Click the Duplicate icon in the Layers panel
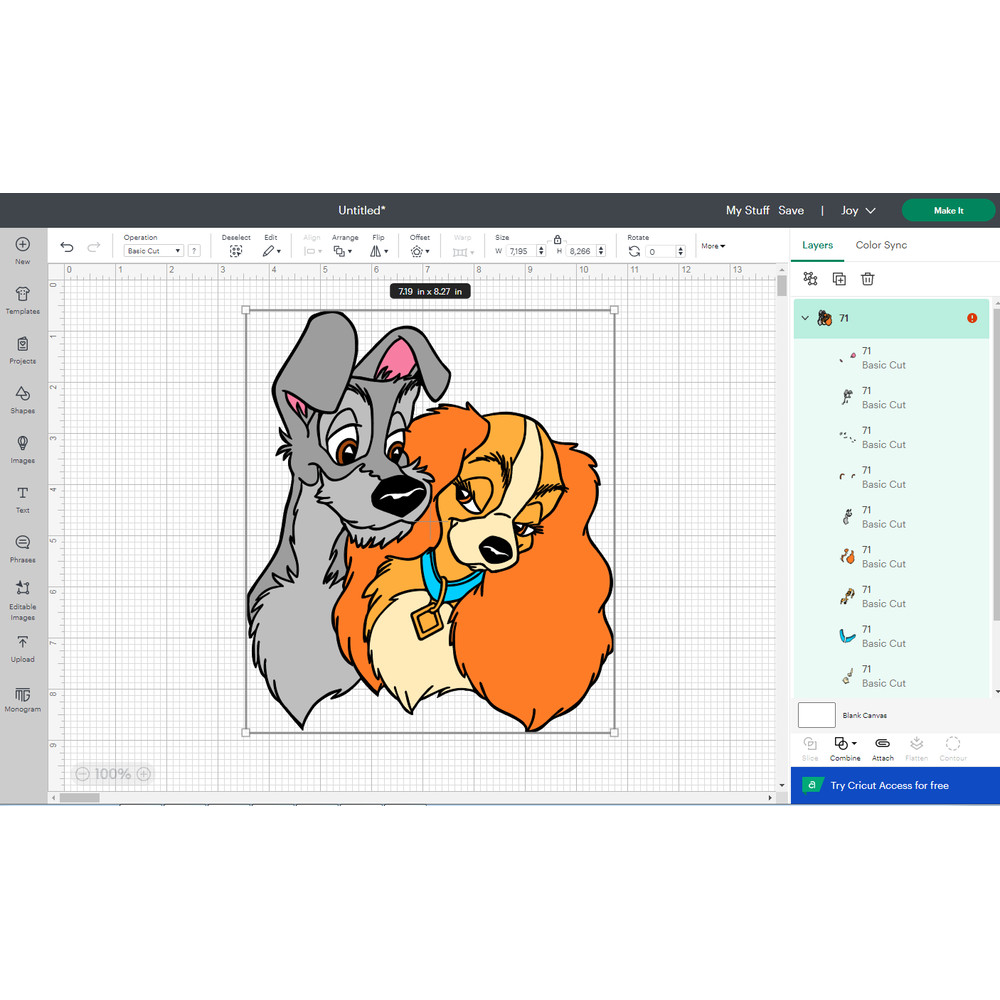 [839, 279]
